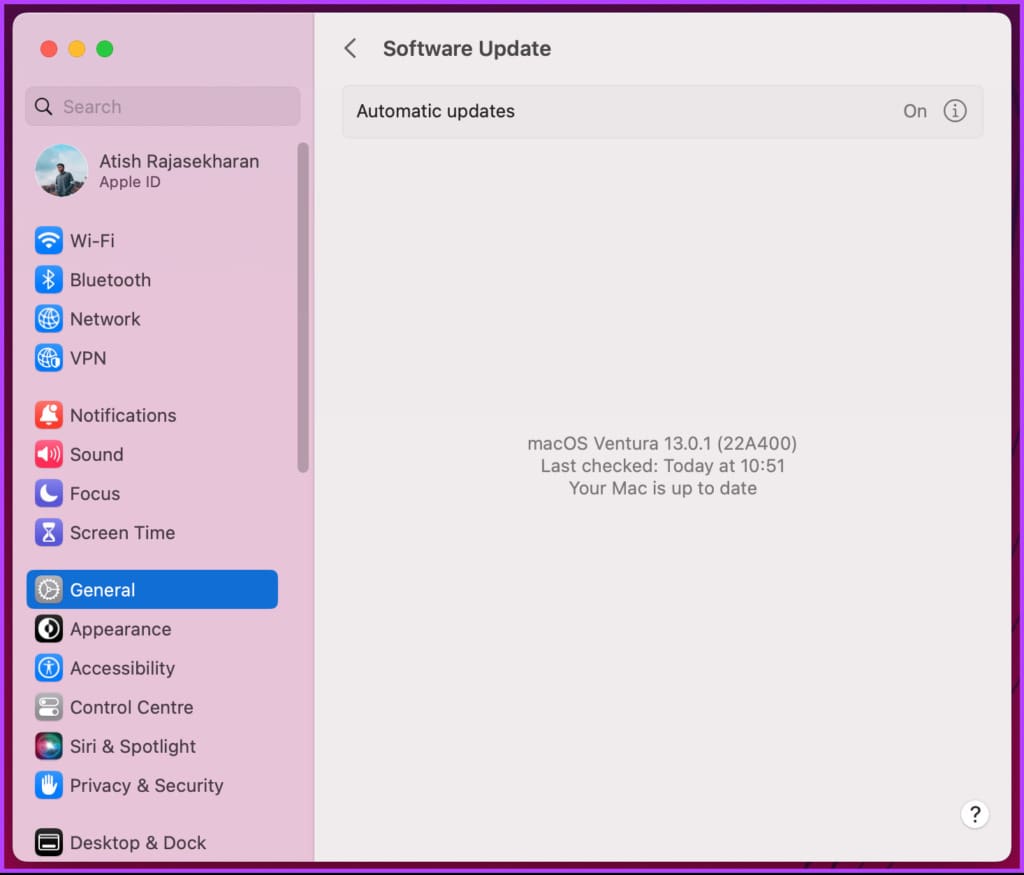Click the Sound speaker icon
This screenshot has height=875, width=1024.
coord(48,454)
